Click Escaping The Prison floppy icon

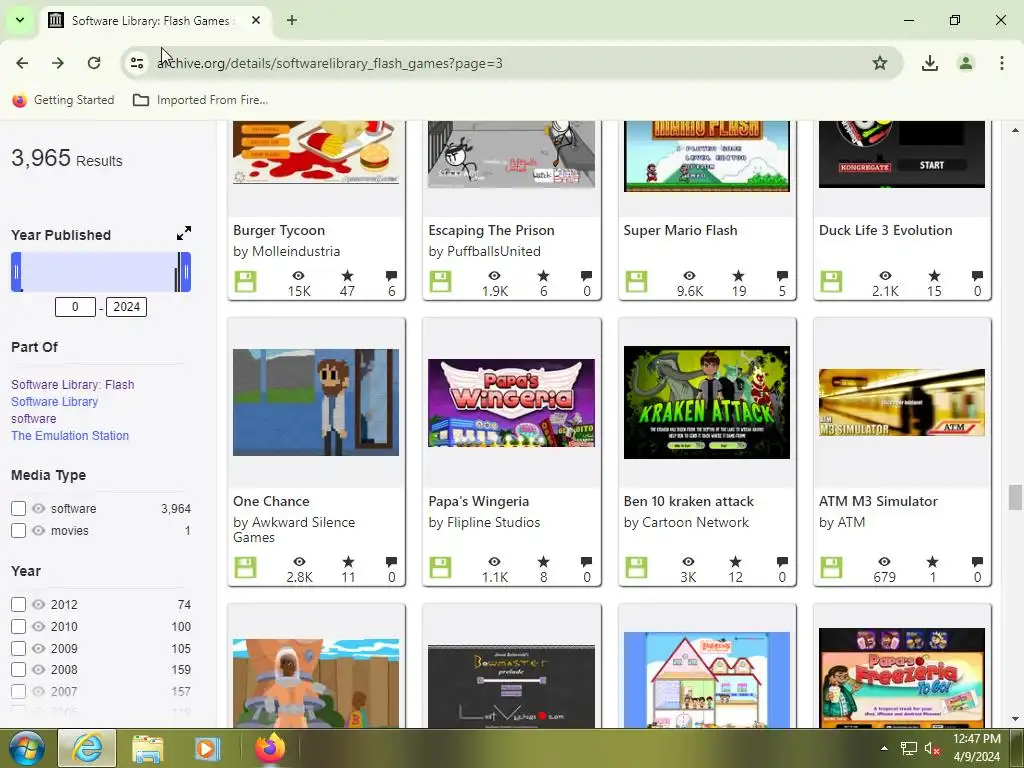point(440,282)
